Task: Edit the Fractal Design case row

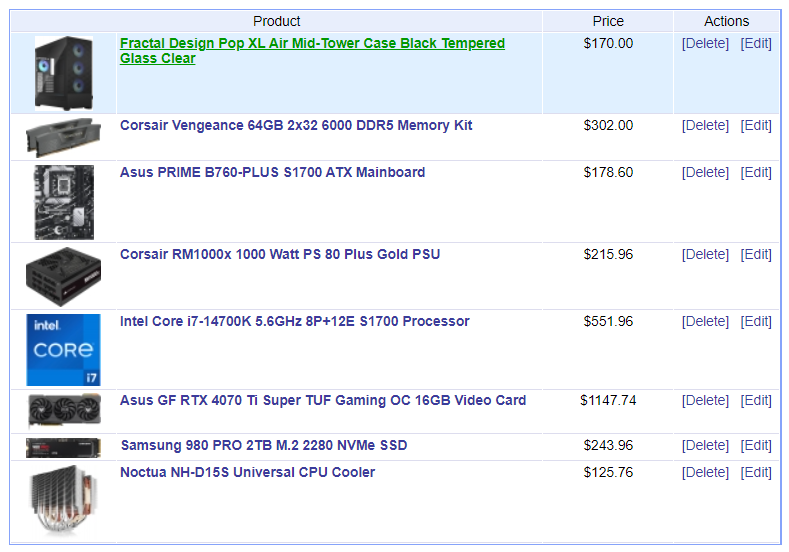Action: 756,44
